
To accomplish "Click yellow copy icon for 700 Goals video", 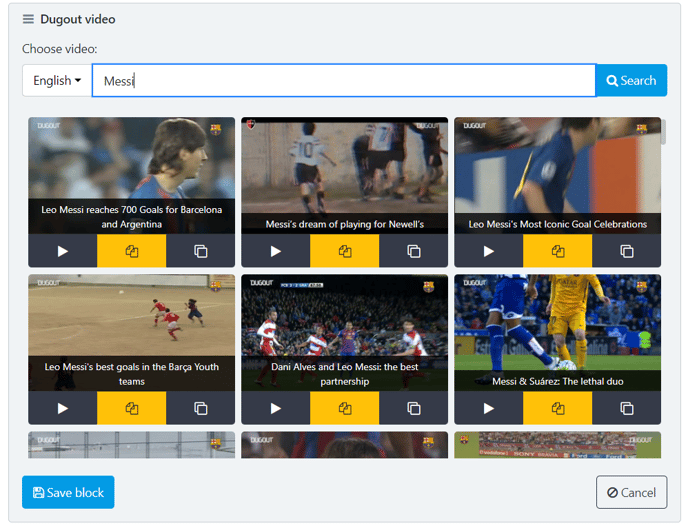I will click(x=132, y=251).
